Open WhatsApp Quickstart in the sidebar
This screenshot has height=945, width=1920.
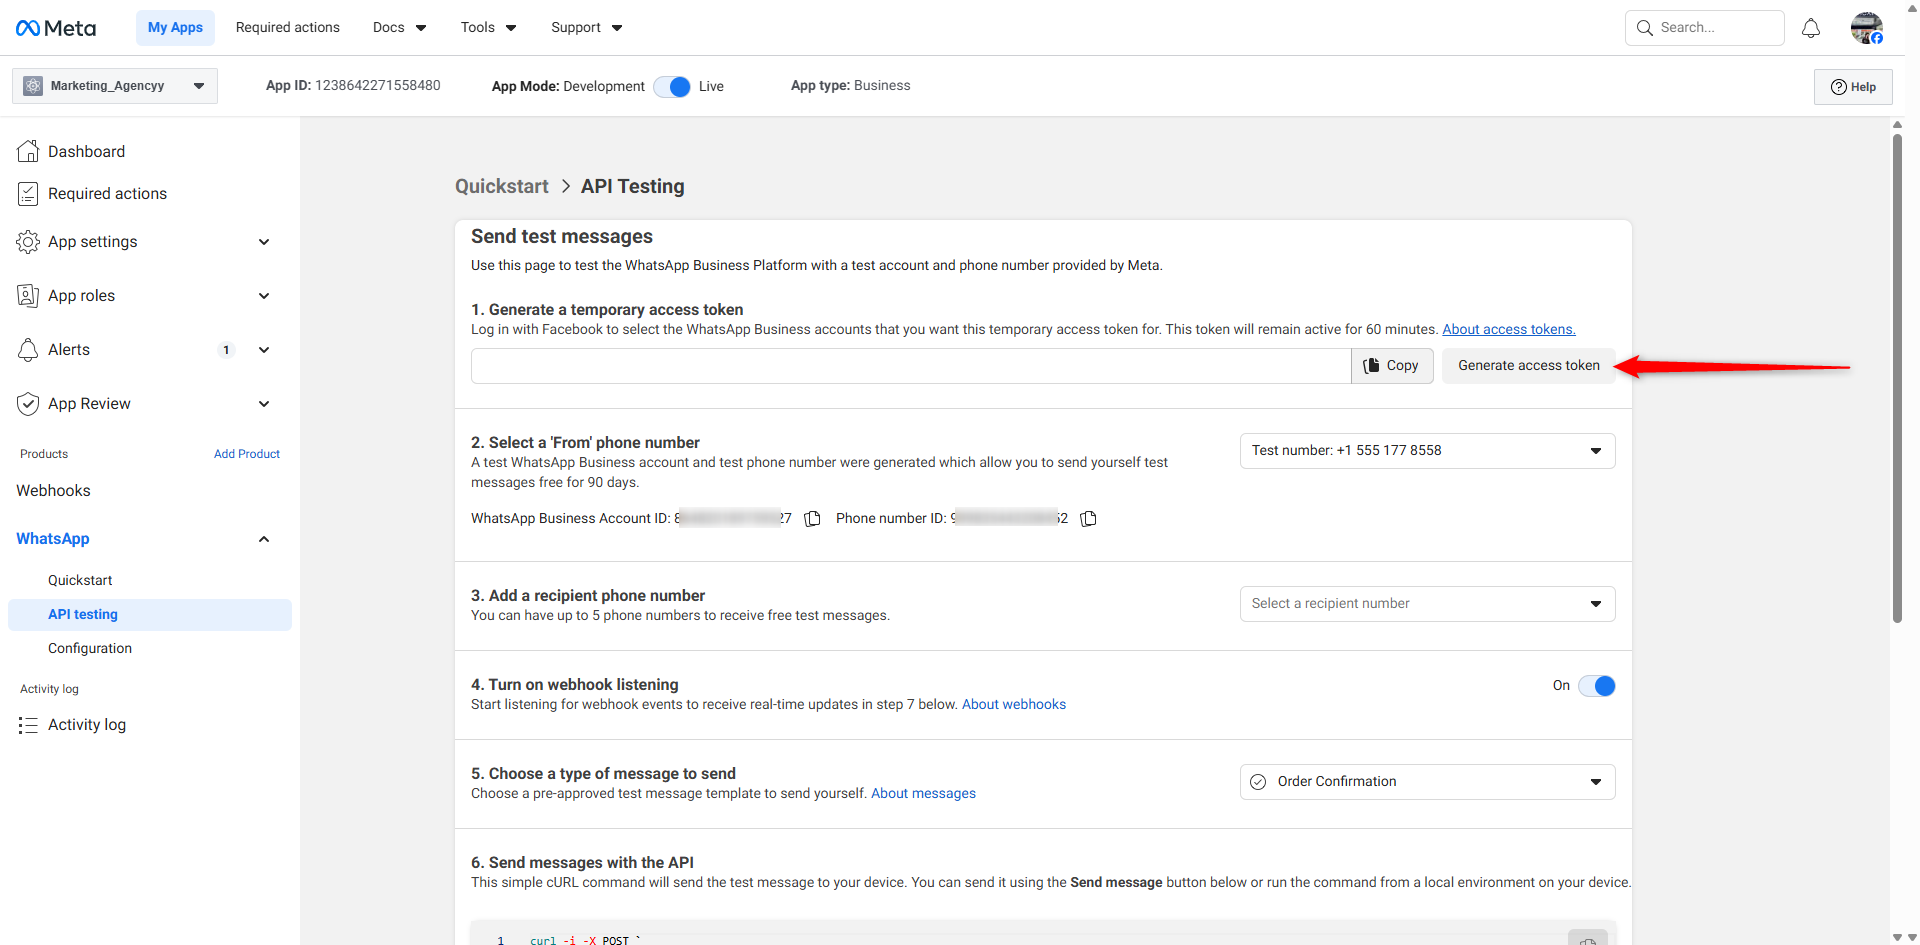tap(80, 580)
